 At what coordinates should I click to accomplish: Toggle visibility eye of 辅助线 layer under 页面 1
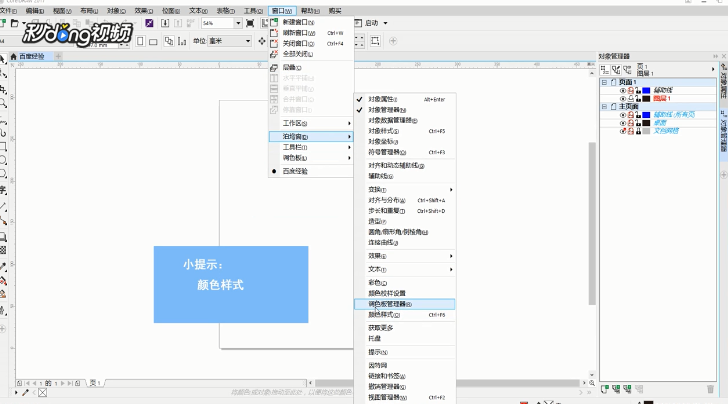tap(623, 91)
